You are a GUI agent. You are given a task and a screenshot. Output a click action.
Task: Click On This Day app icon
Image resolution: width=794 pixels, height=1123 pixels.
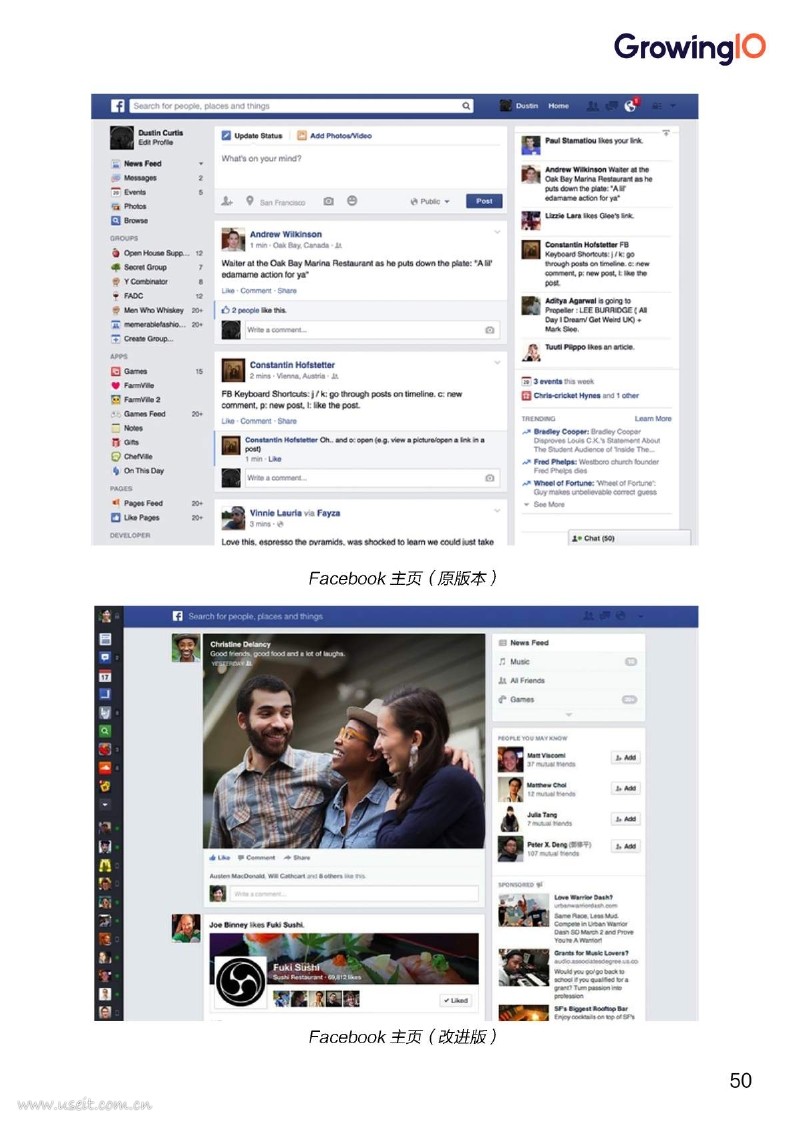pyautogui.click(x=115, y=471)
